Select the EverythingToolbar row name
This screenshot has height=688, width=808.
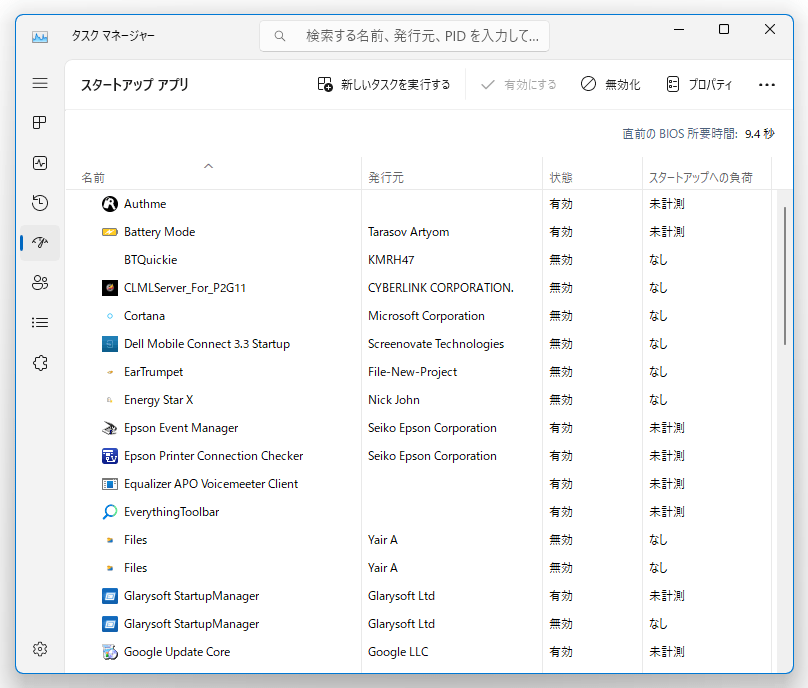tap(172, 512)
